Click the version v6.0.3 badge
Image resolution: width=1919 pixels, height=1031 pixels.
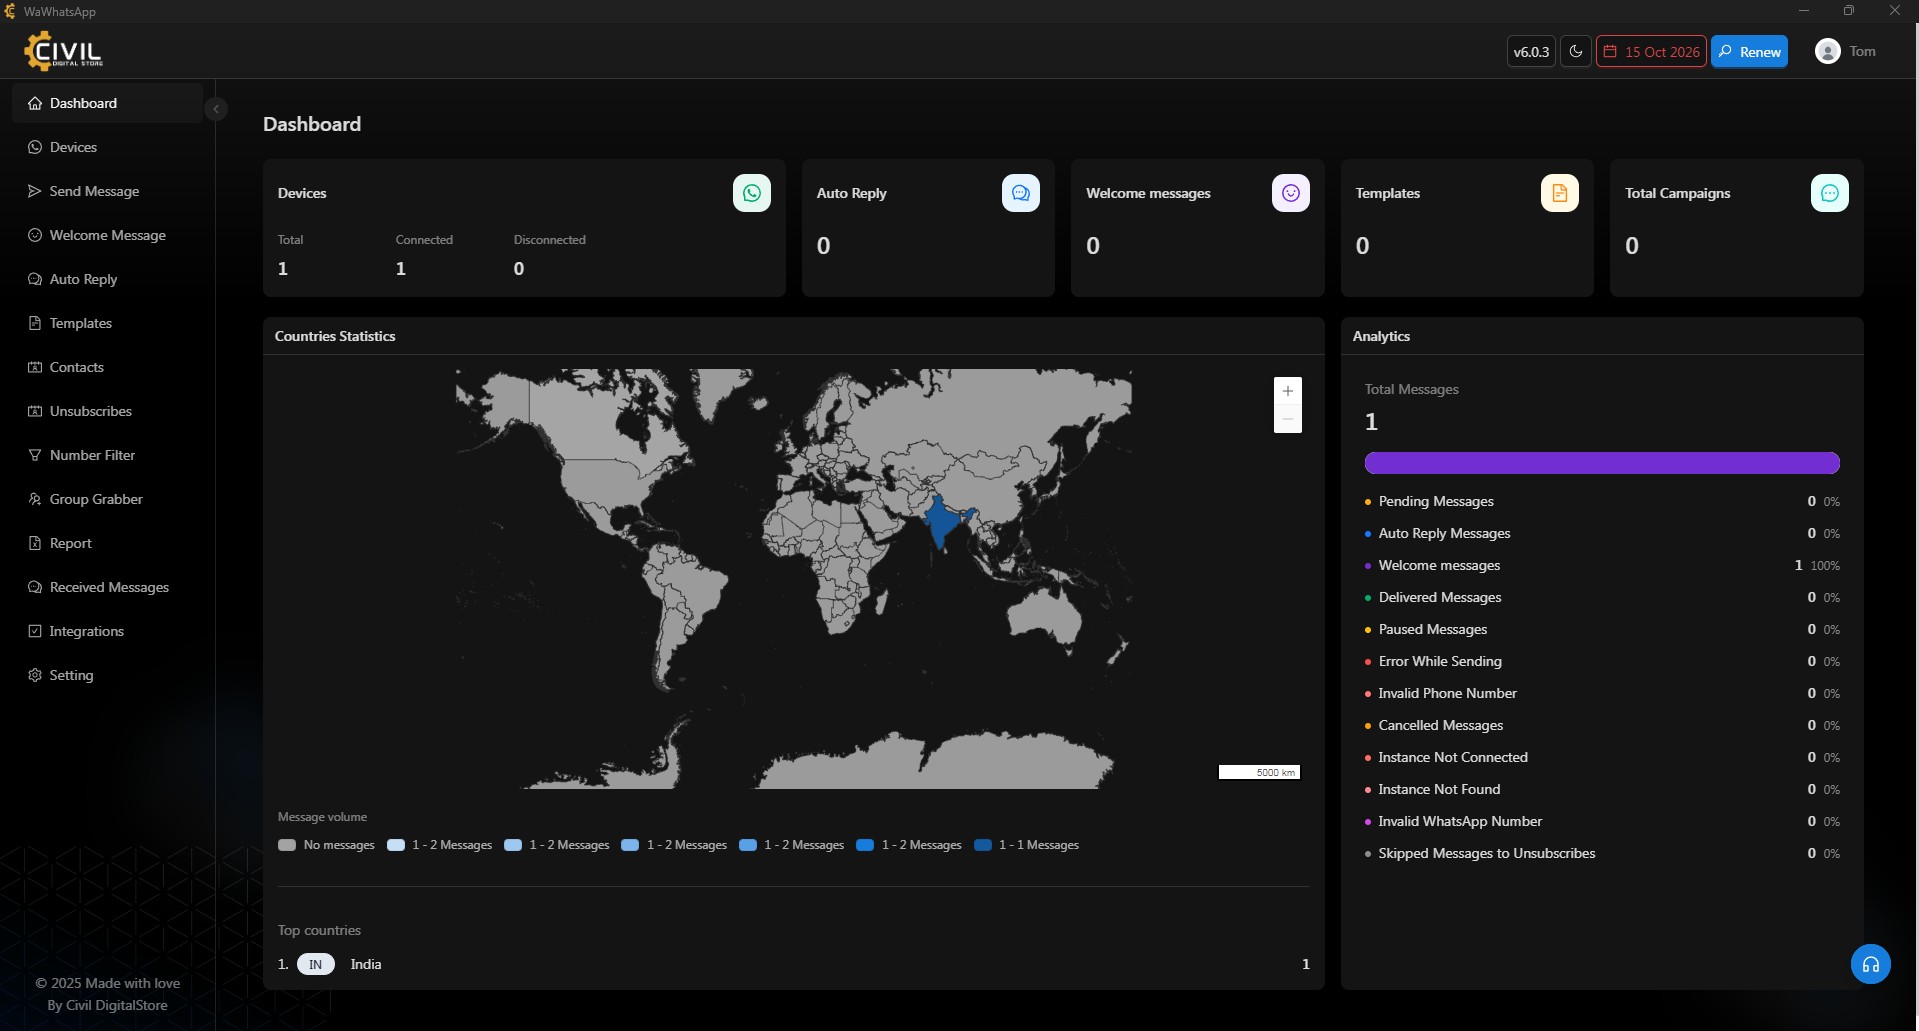click(x=1530, y=52)
